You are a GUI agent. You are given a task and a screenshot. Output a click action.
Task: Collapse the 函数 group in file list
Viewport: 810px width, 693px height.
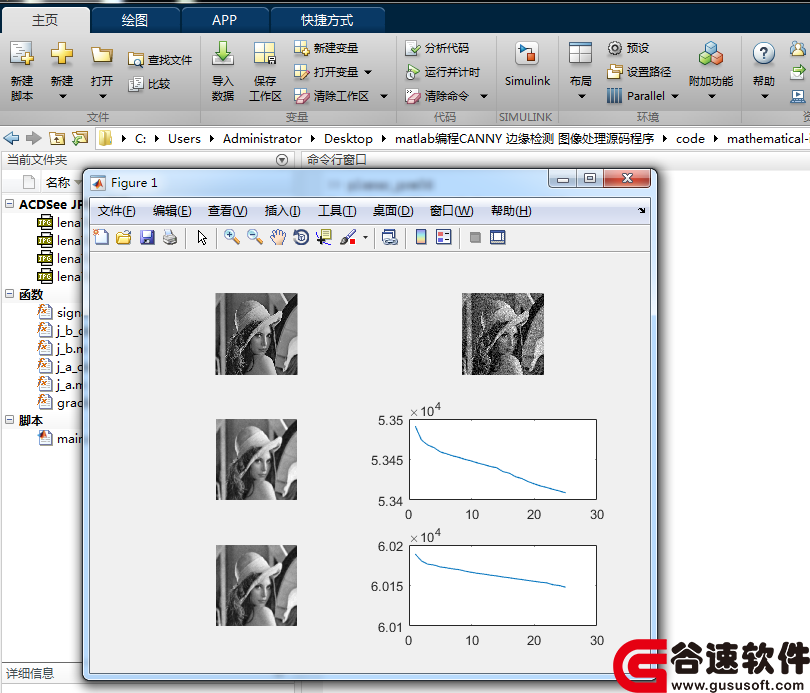pyautogui.click(x=9, y=294)
